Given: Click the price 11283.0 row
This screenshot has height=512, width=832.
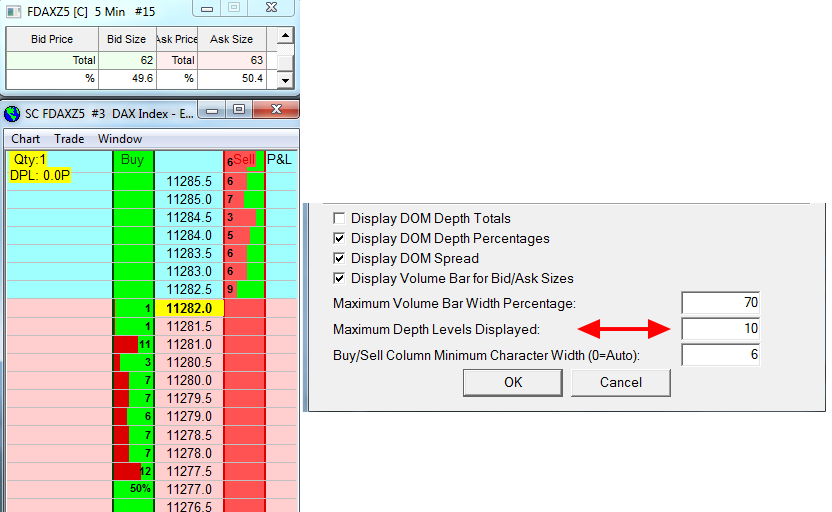Looking at the screenshot, I should 189,272.
